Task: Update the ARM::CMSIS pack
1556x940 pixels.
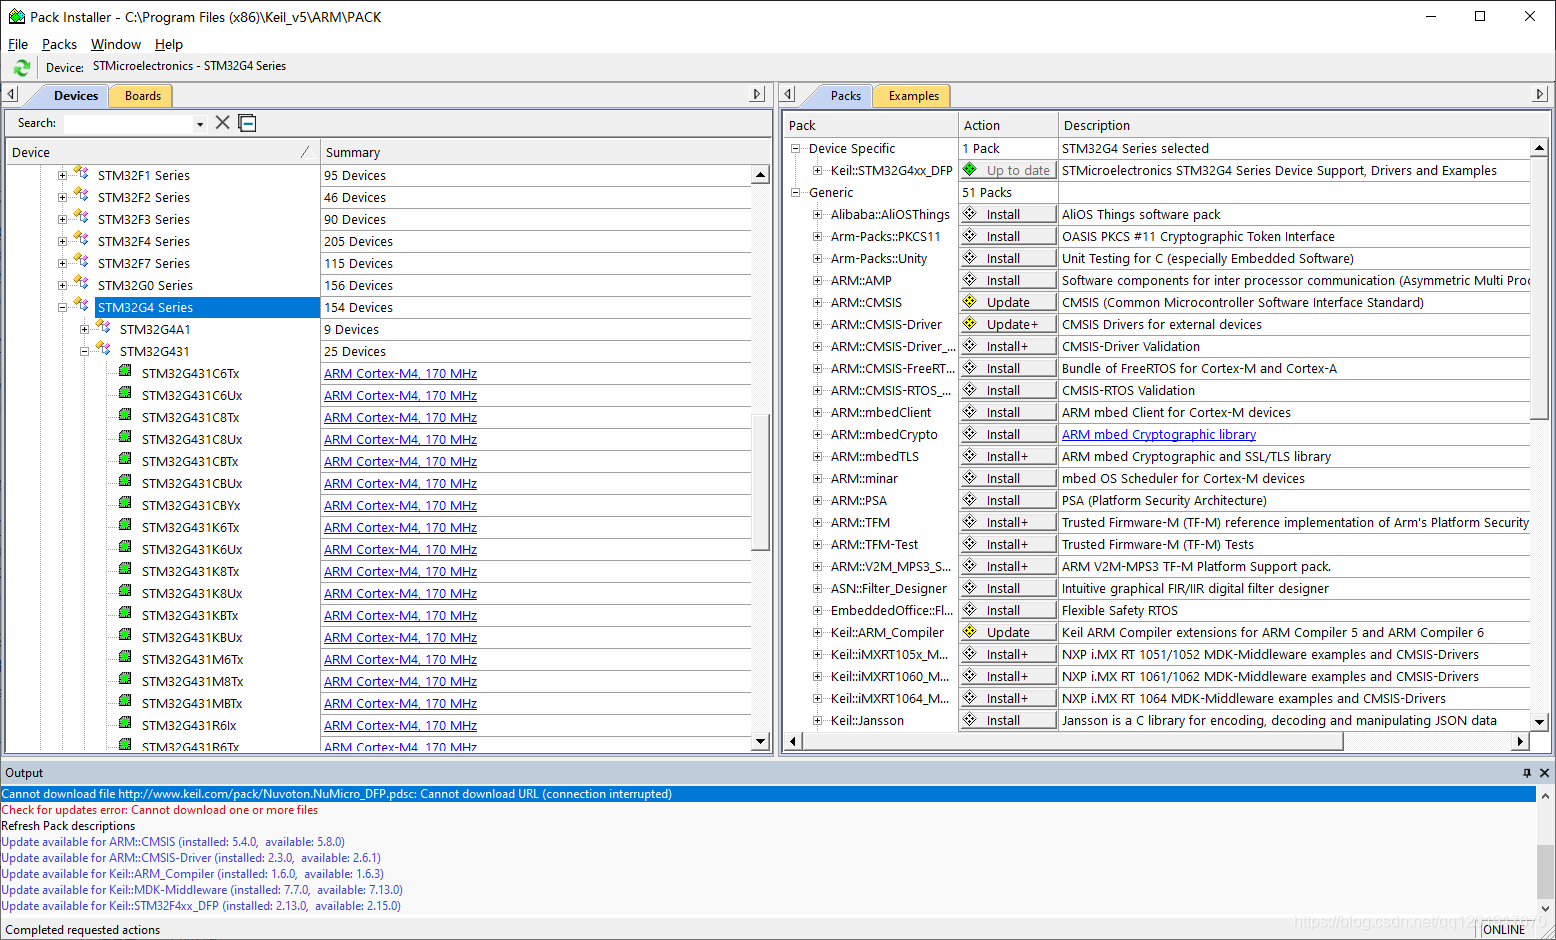Action: 1008,302
